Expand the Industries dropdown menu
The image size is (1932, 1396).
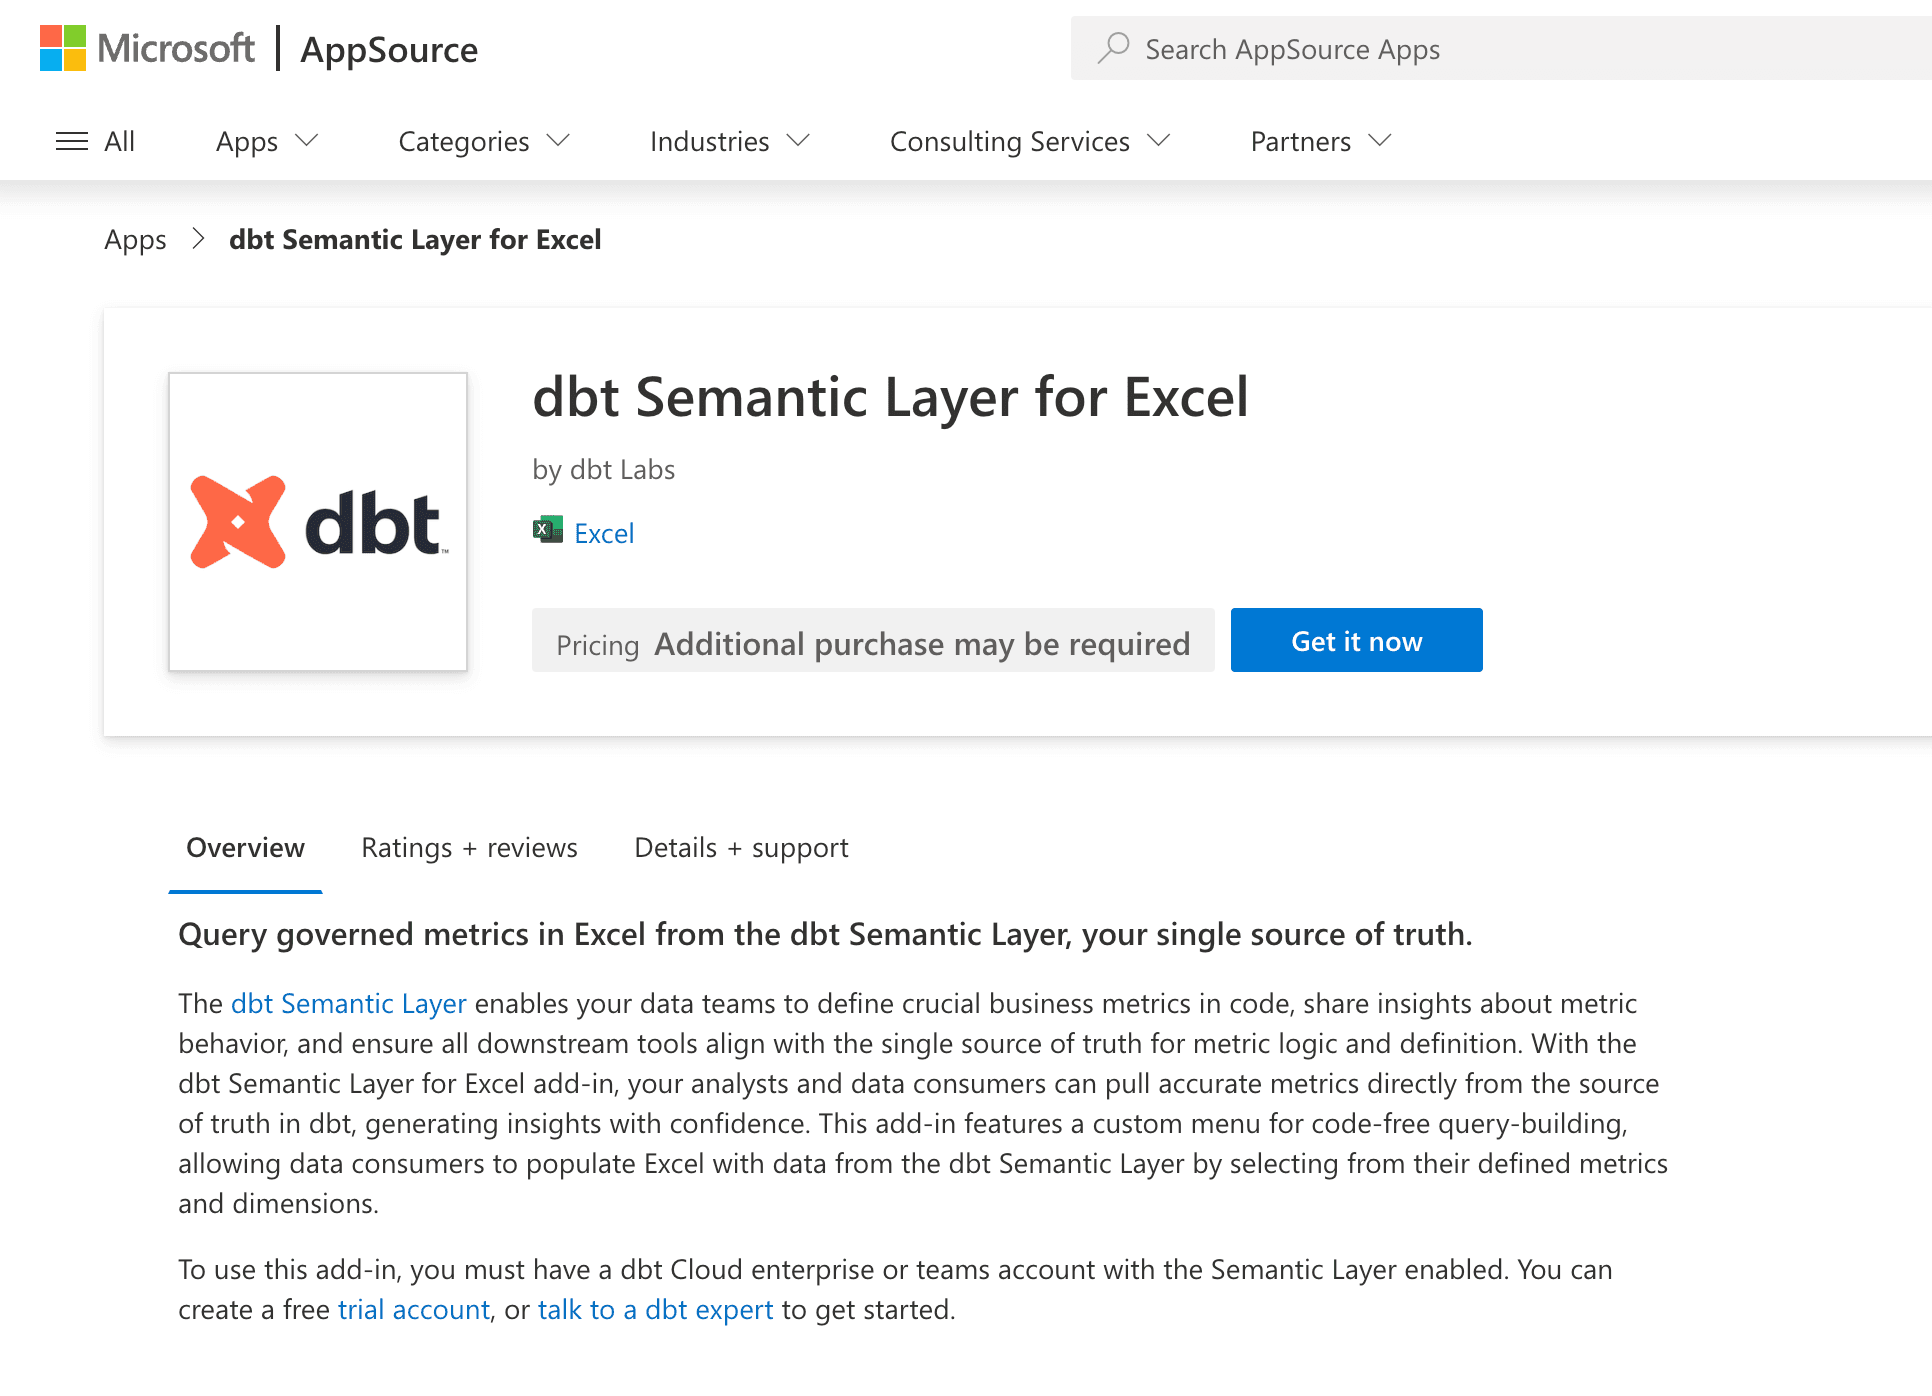[730, 141]
